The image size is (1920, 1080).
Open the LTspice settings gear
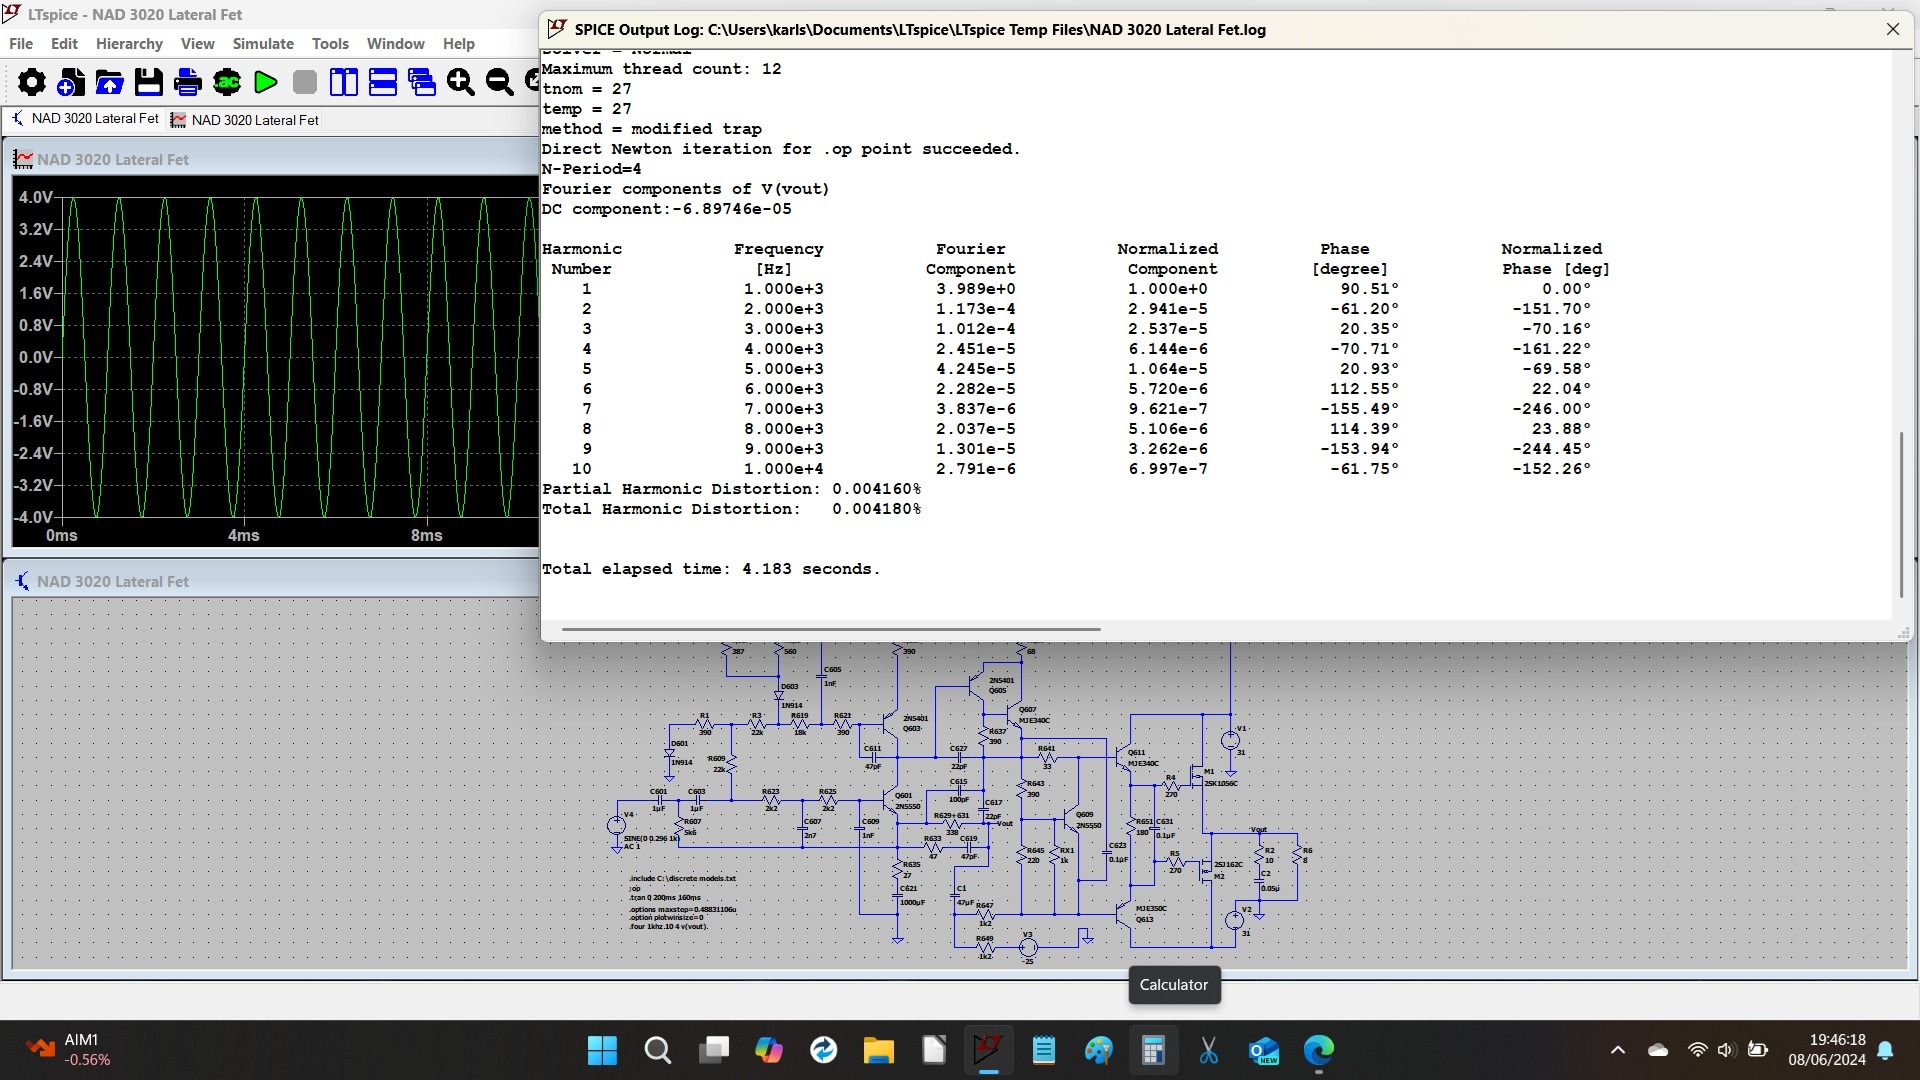click(x=32, y=82)
